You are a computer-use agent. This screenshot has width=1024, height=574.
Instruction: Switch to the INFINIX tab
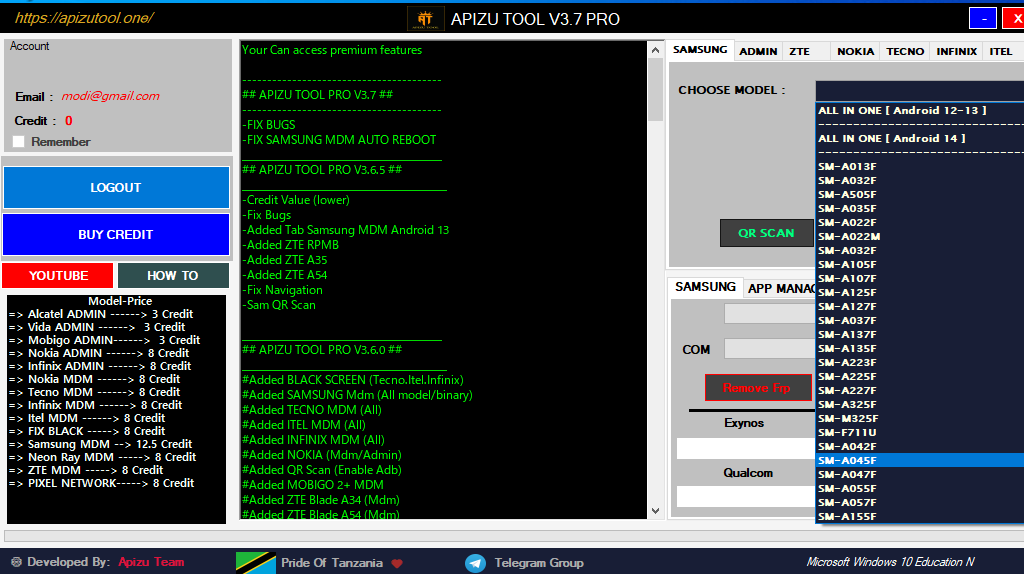(957, 52)
